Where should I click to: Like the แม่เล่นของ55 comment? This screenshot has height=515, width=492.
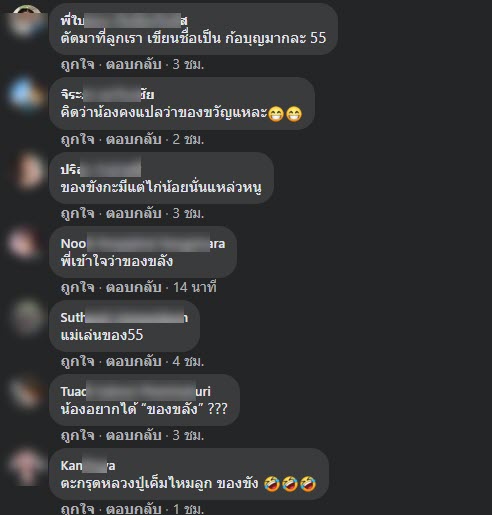click(x=78, y=361)
